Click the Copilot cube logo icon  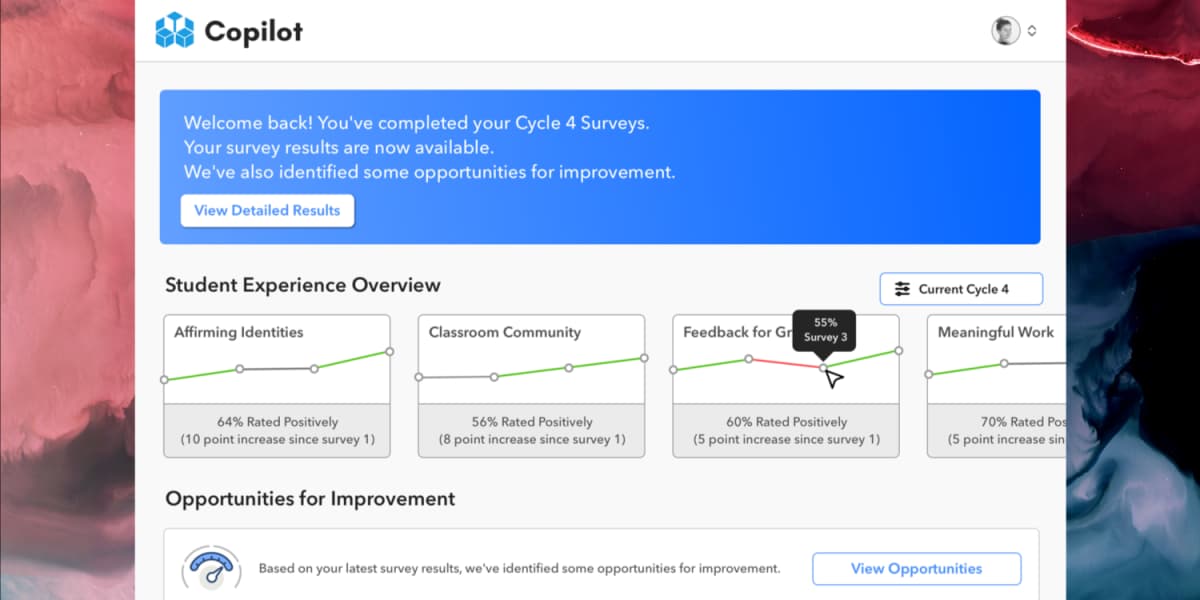click(174, 31)
